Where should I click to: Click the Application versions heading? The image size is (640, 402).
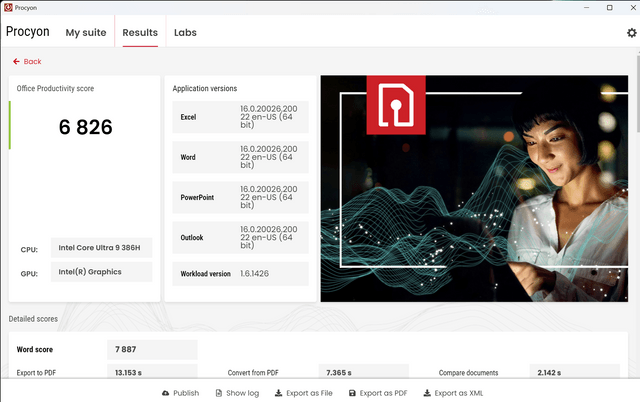(x=204, y=88)
